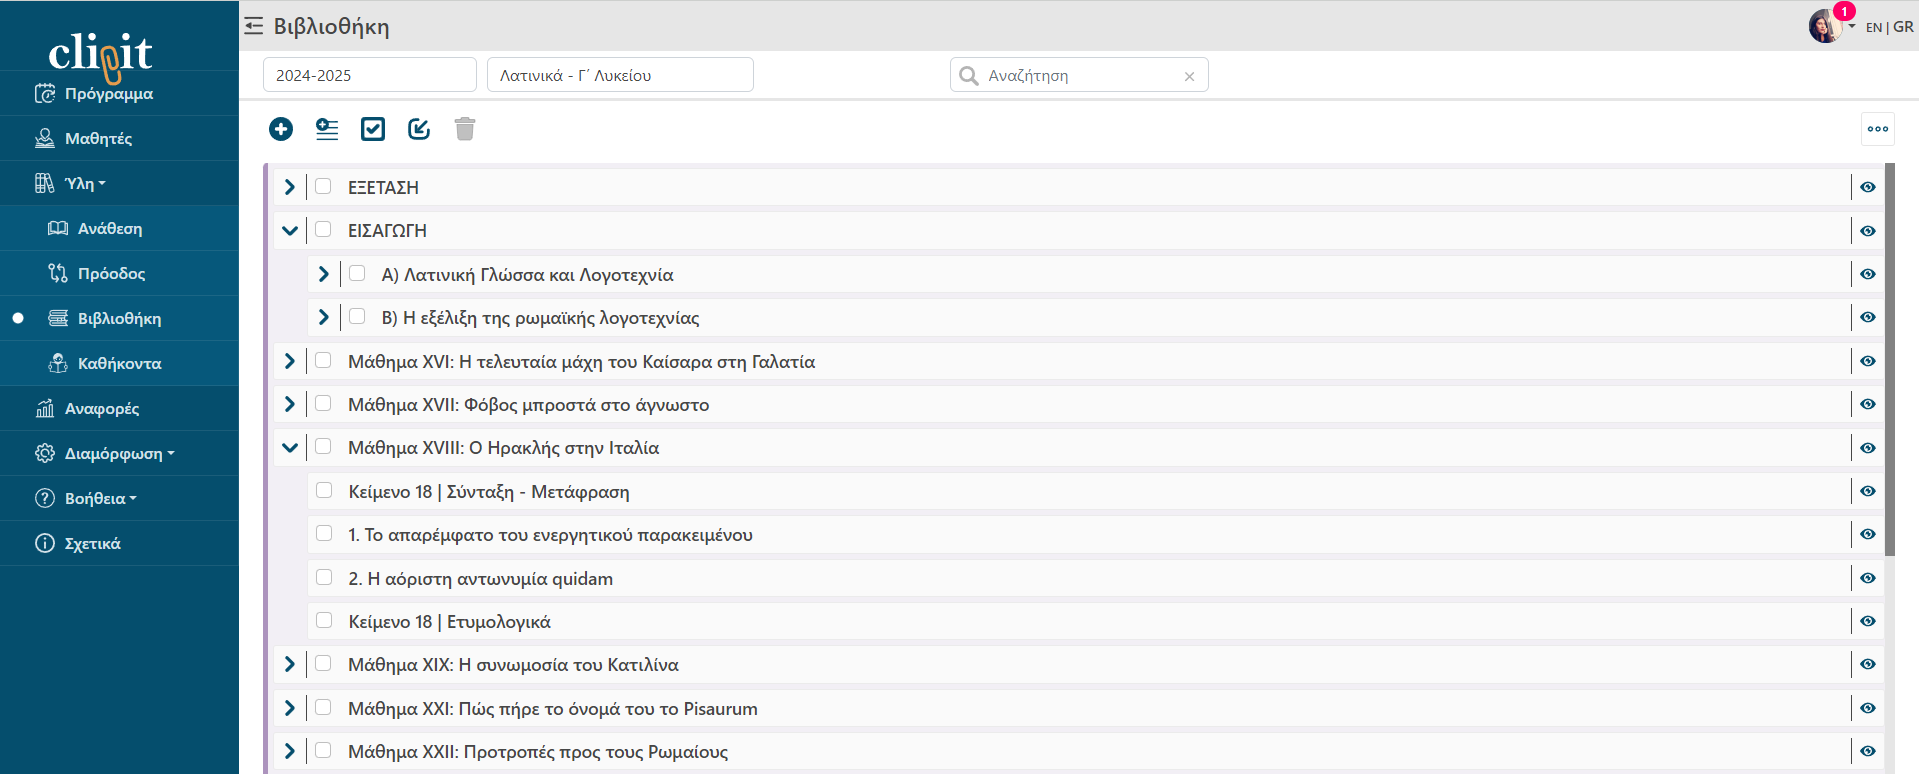
Task: Click the add new item plus icon
Action: pyautogui.click(x=281, y=129)
